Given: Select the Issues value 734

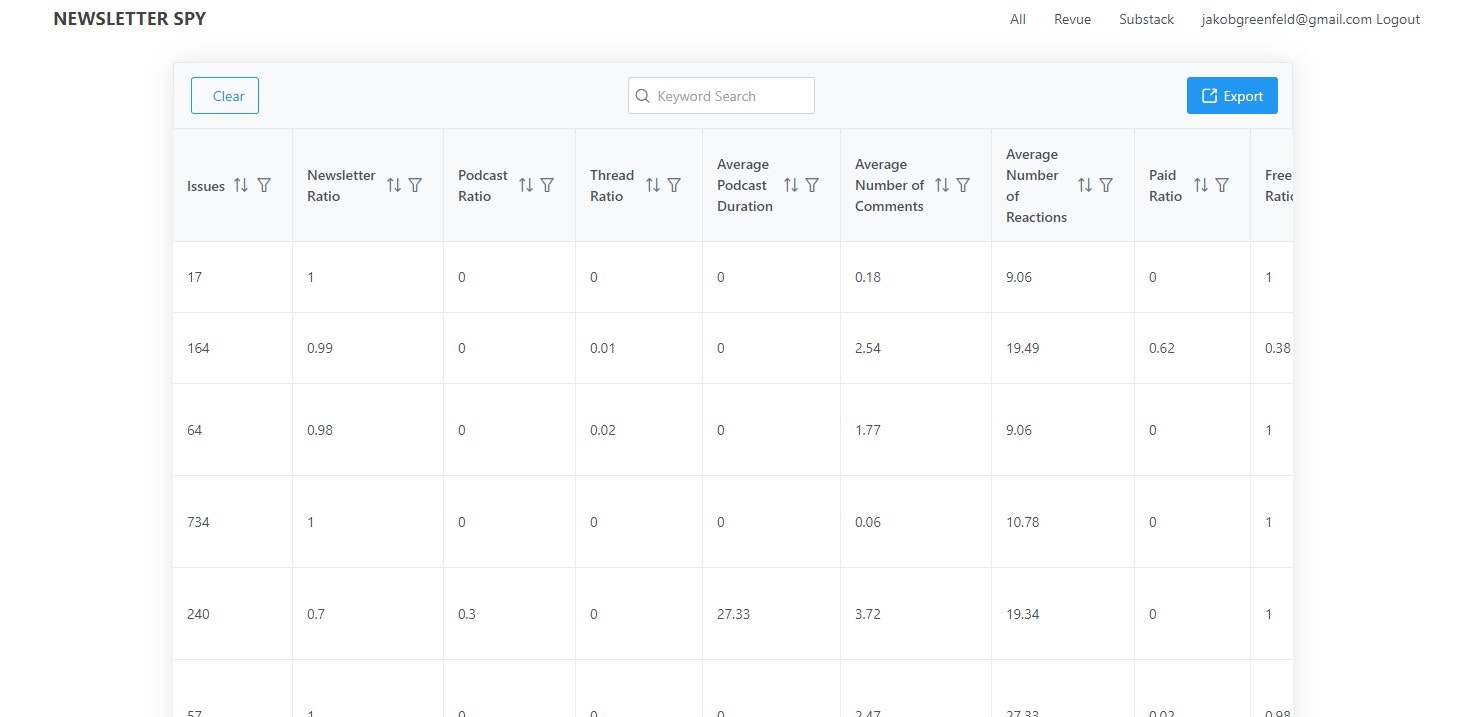Looking at the screenshot, I should 198,522.
